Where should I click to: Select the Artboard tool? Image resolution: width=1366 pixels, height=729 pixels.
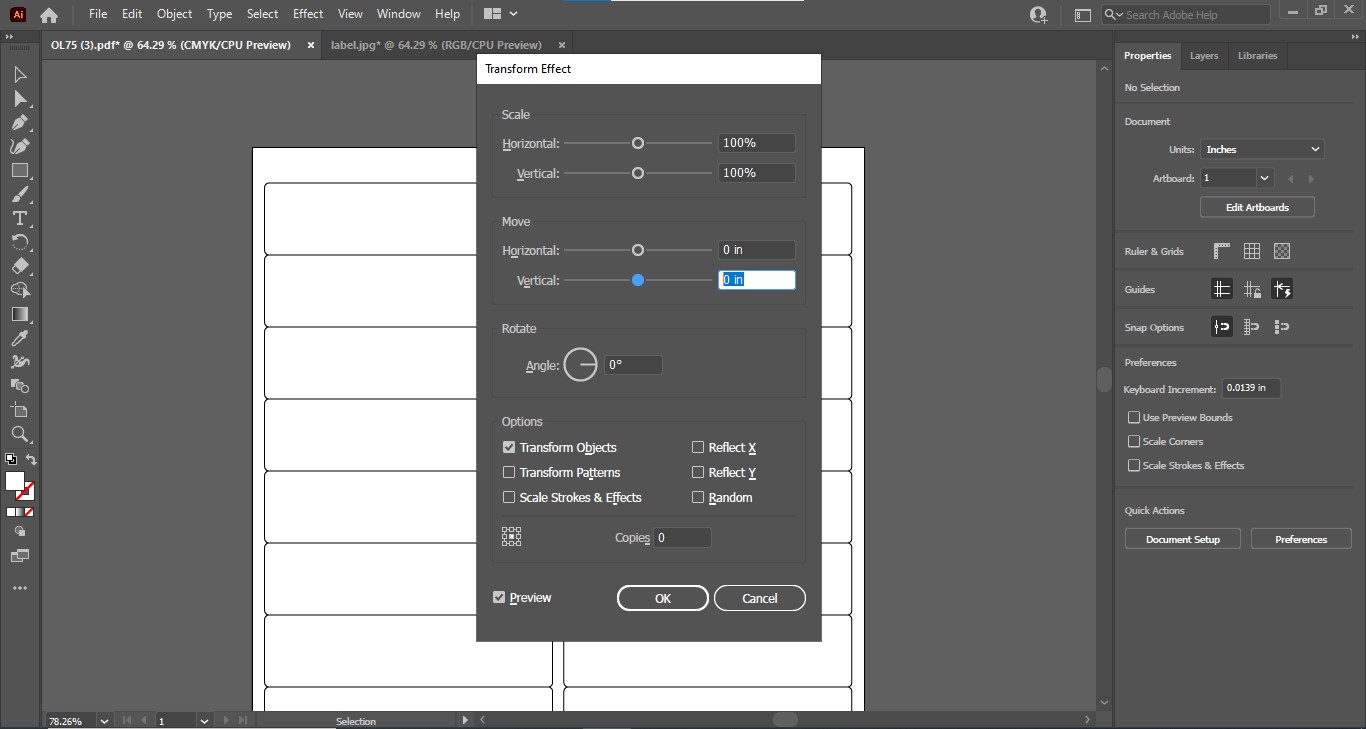(x=19, y=410)
